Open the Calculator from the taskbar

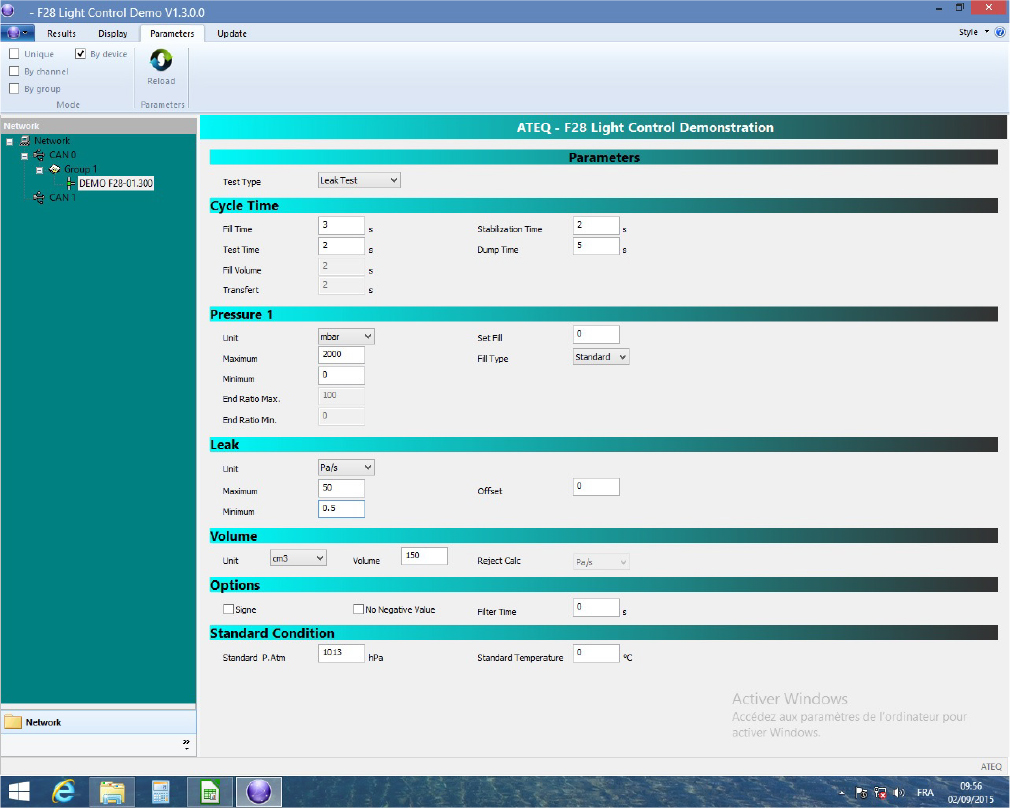pyautogui.click(x=161, y=792)
